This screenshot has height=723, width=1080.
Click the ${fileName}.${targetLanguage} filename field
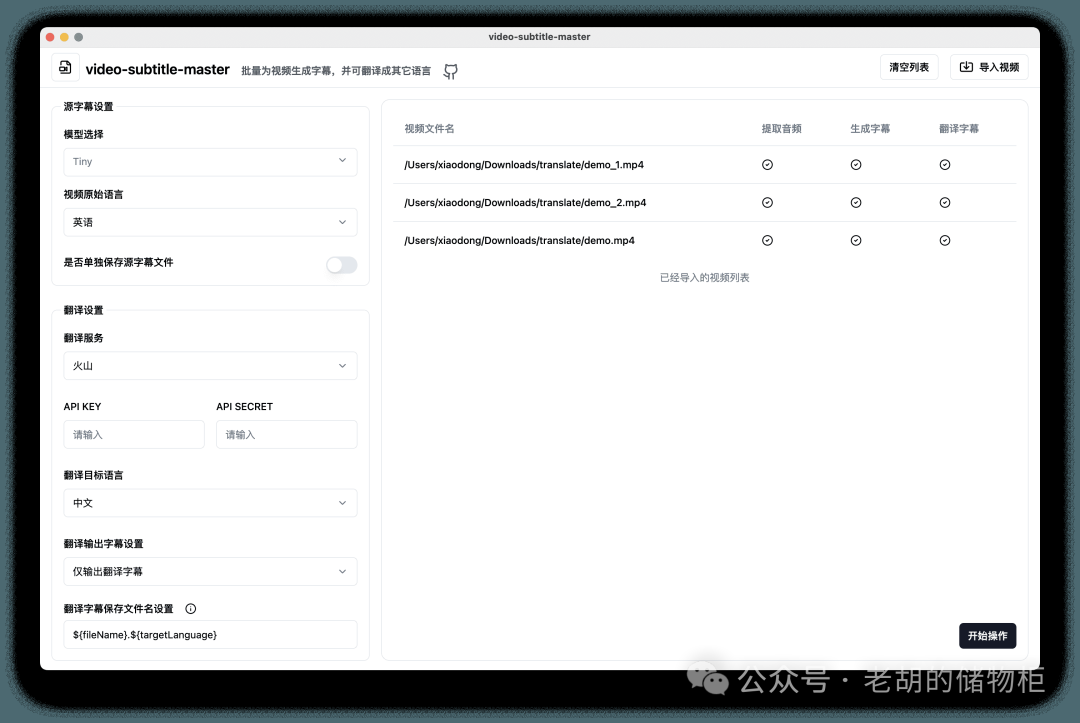pyautogui.click(x=210, y=635)
